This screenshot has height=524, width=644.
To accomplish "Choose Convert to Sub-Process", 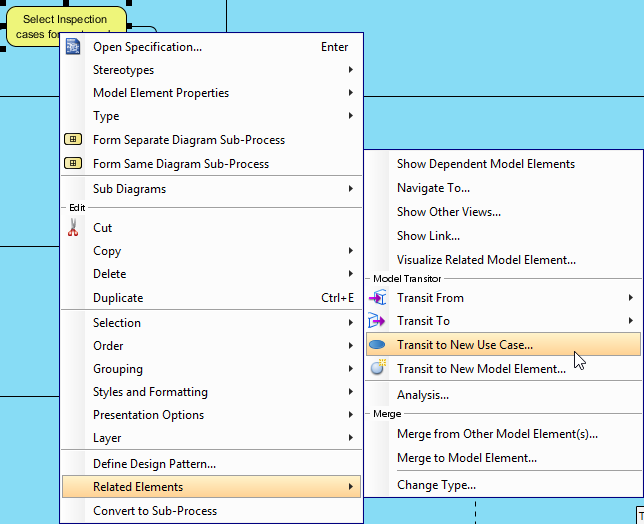I will point(211,510).
